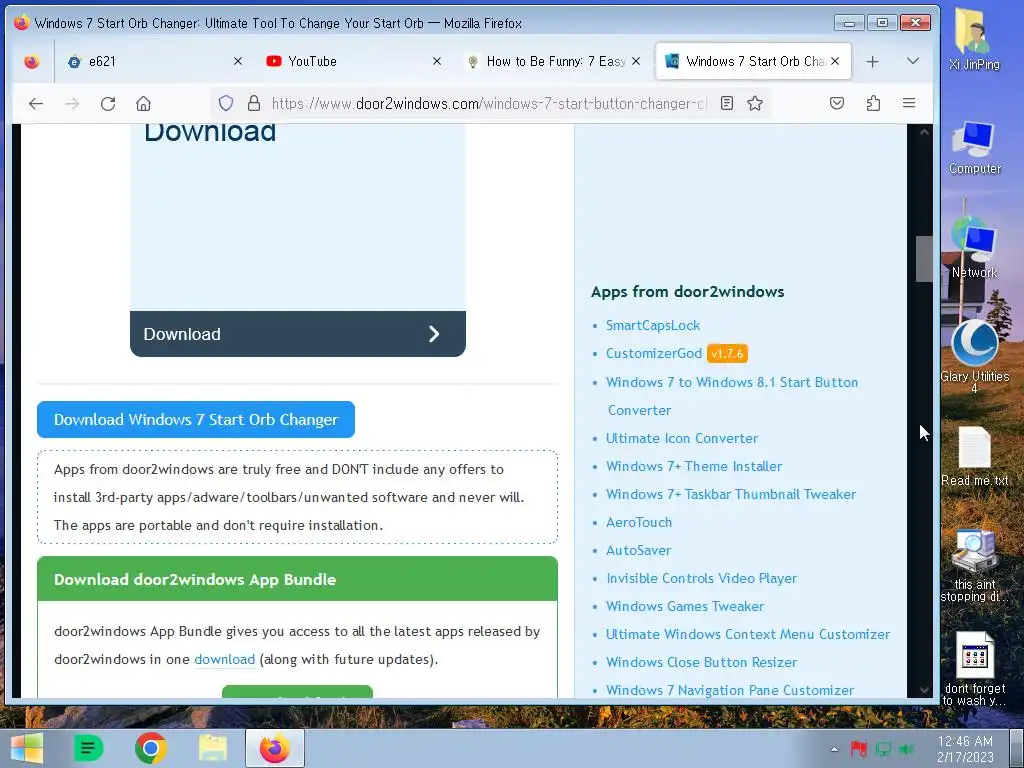This screenshot has height=768, width=1024.
Task: Select the Xi JinPing desktop folder
Action: (x=974, y=39)
